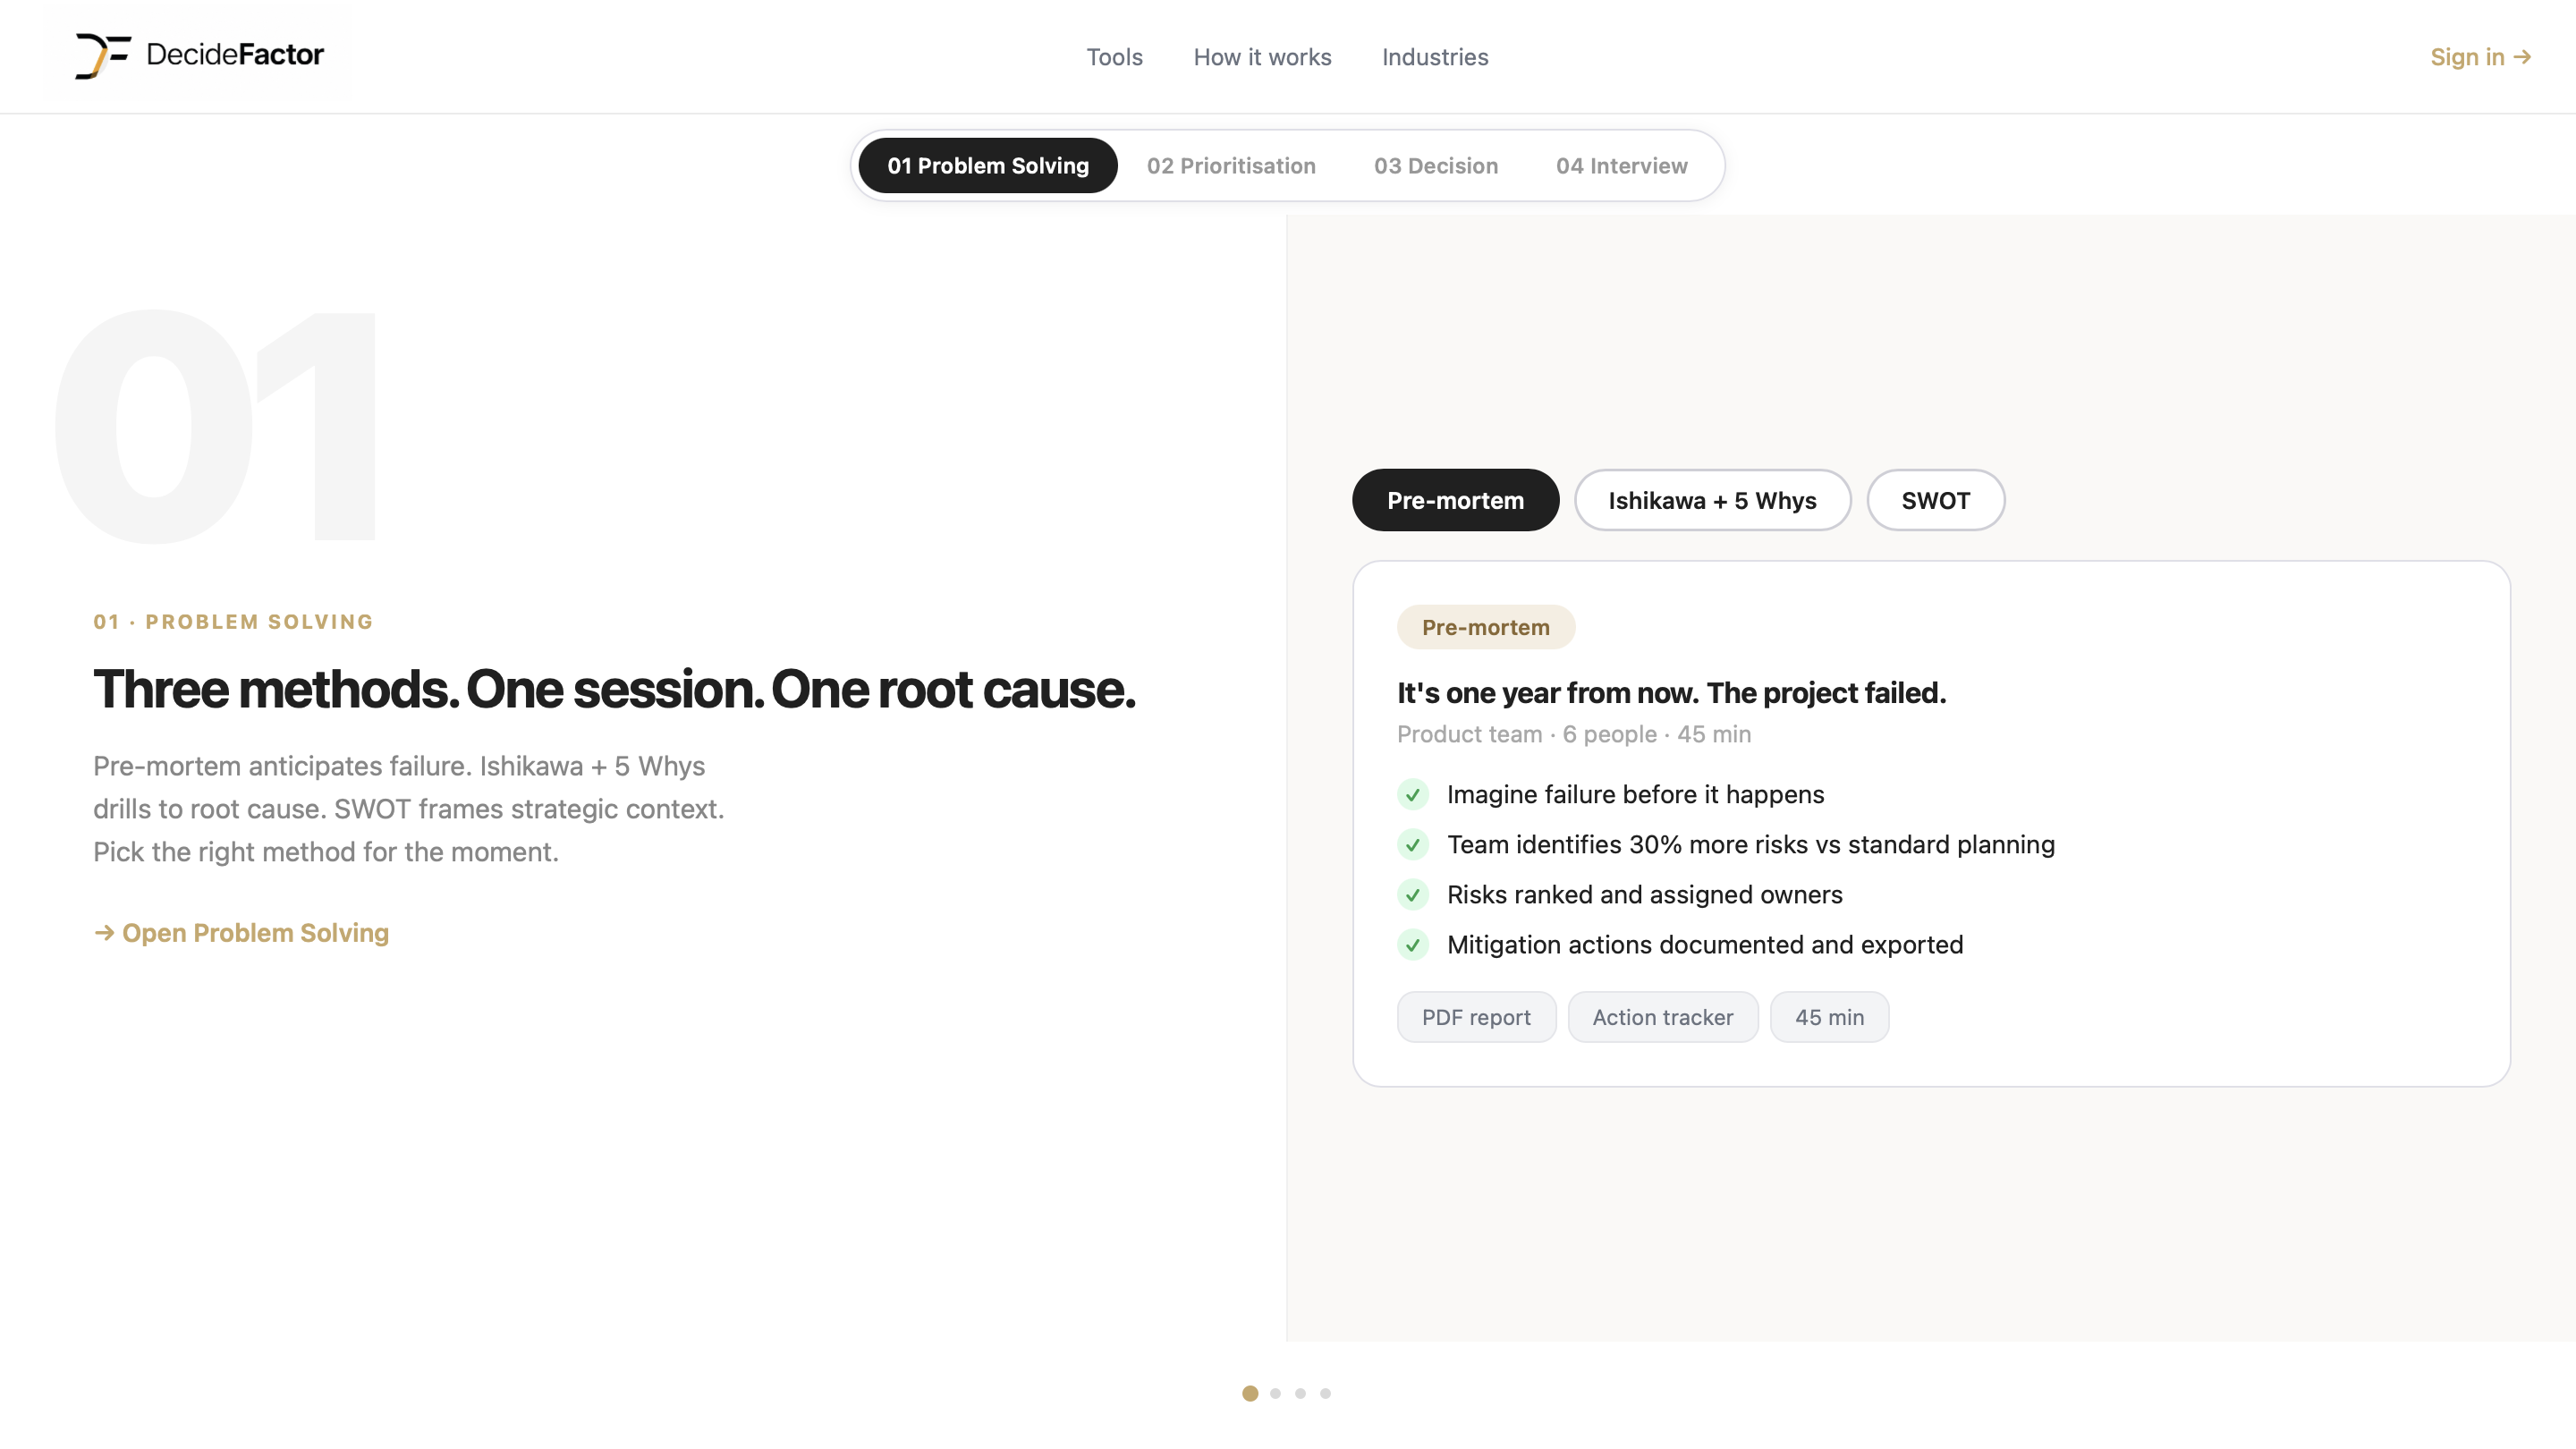Click the first gold carousel dot

coord(1250,1393)
